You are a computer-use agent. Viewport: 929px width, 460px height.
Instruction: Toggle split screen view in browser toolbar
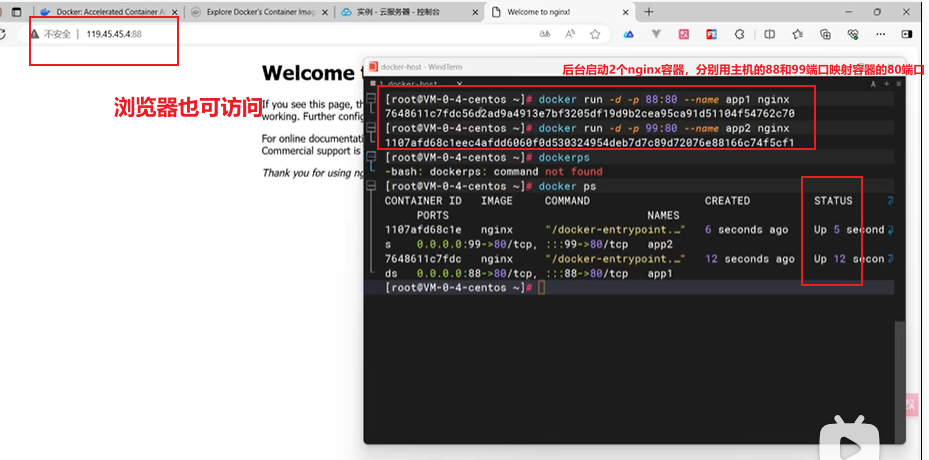(x=769, y=34)
